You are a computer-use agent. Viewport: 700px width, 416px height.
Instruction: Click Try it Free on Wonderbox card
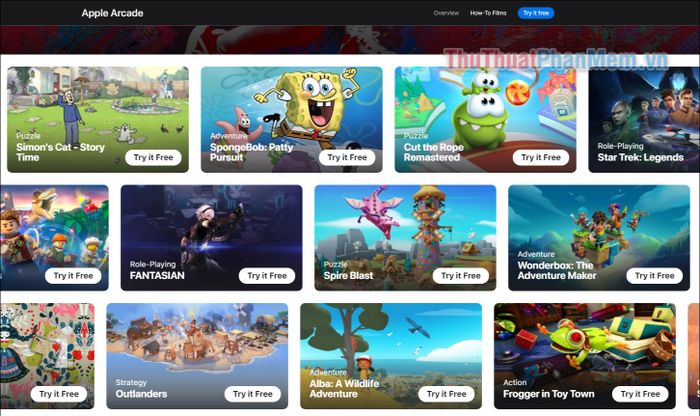point(654,276)
